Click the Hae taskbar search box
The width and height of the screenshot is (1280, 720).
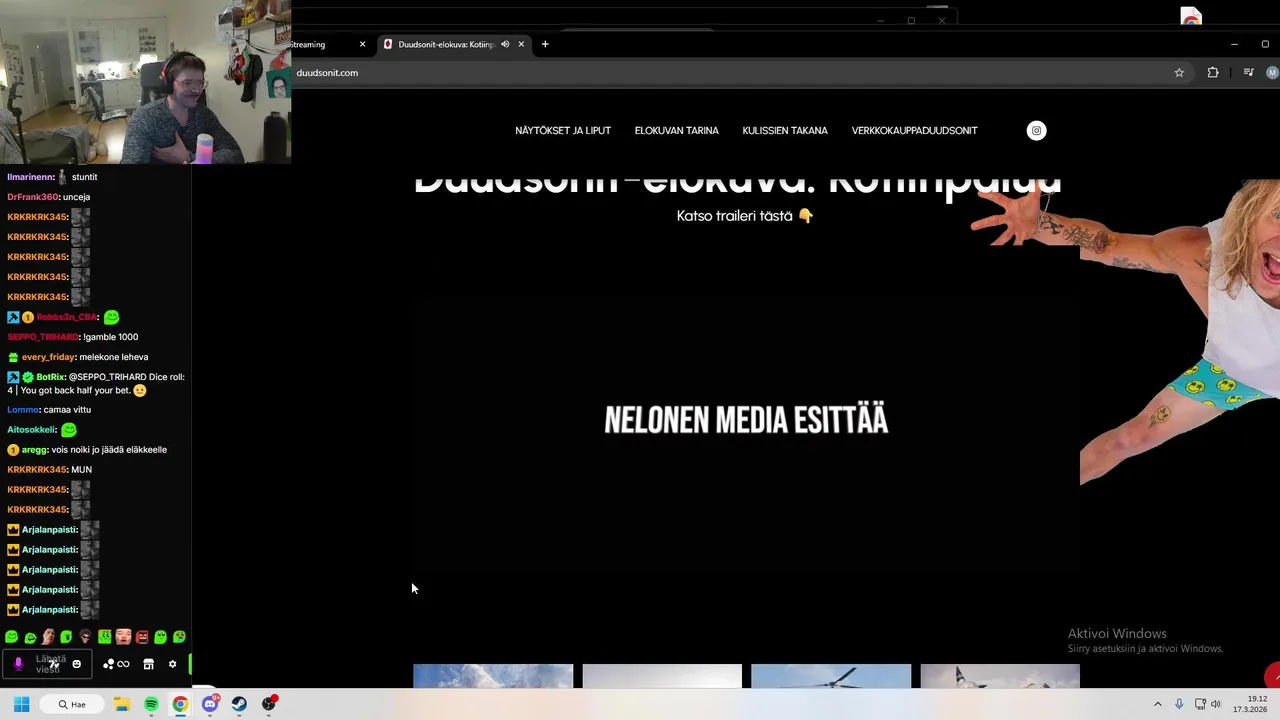(72, 704)
